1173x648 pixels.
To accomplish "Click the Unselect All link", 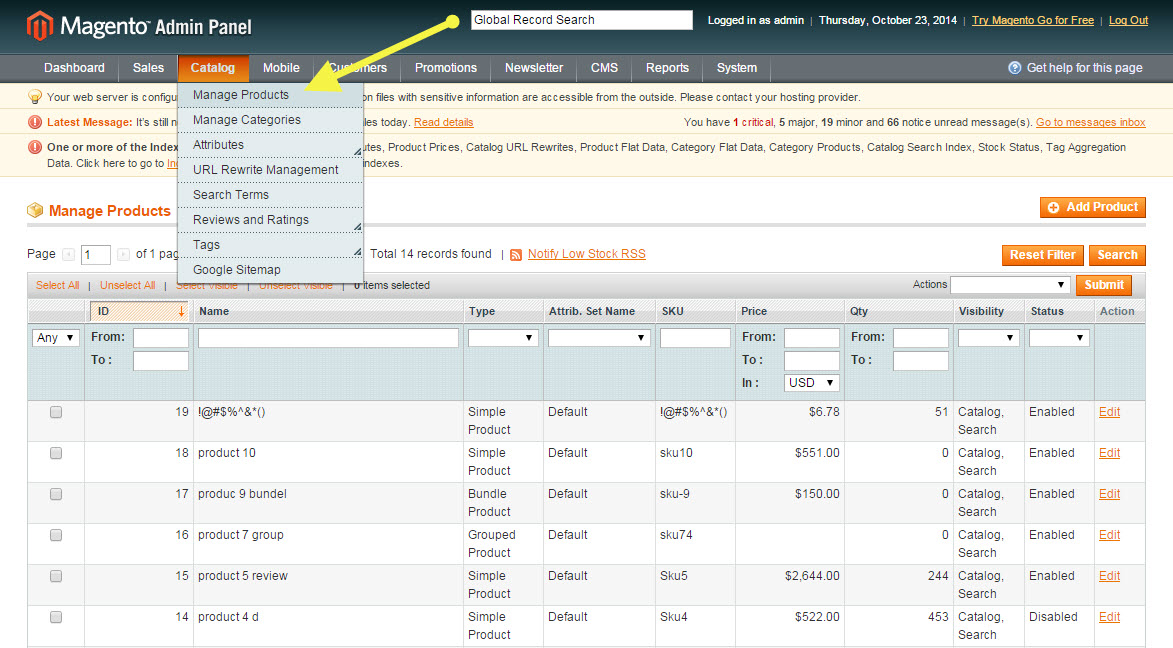I will click(128, 285).
